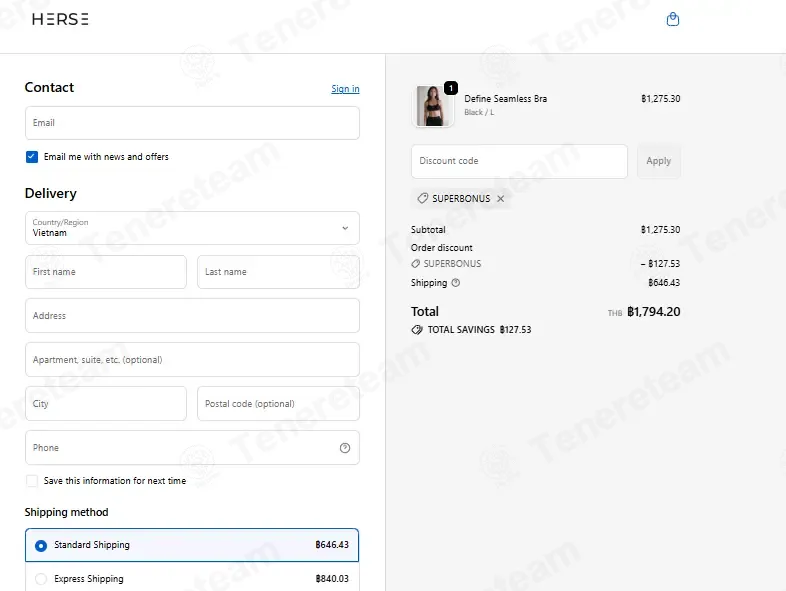The height and width of the screenshot is (591, 786).
Task: Select Express Shipping option
Action: pyautogui.click(x=192, y=578)
